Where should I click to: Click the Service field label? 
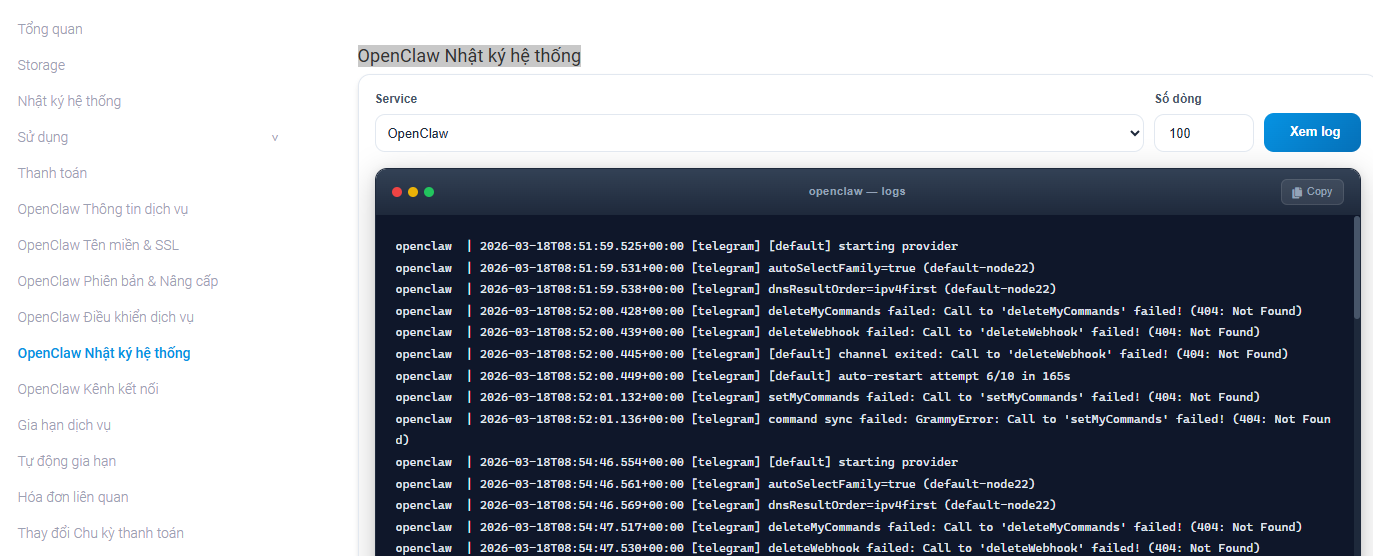pos(396,99)
